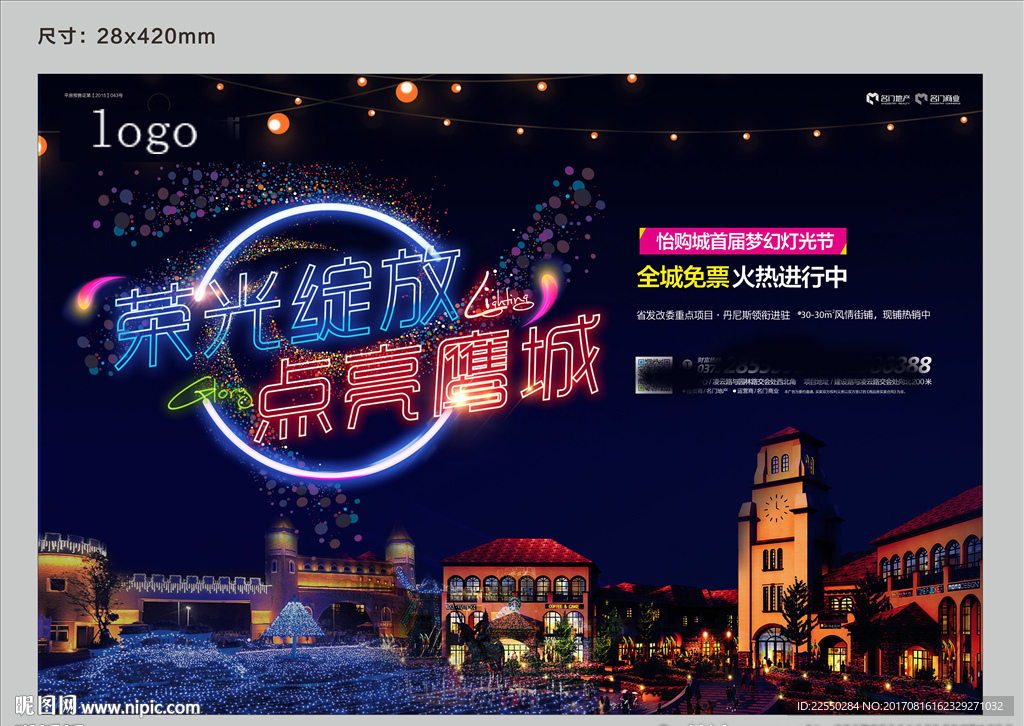Click the QR code on the poster
The width and height of the screenshot is (1024, 726).
[654, 375]
